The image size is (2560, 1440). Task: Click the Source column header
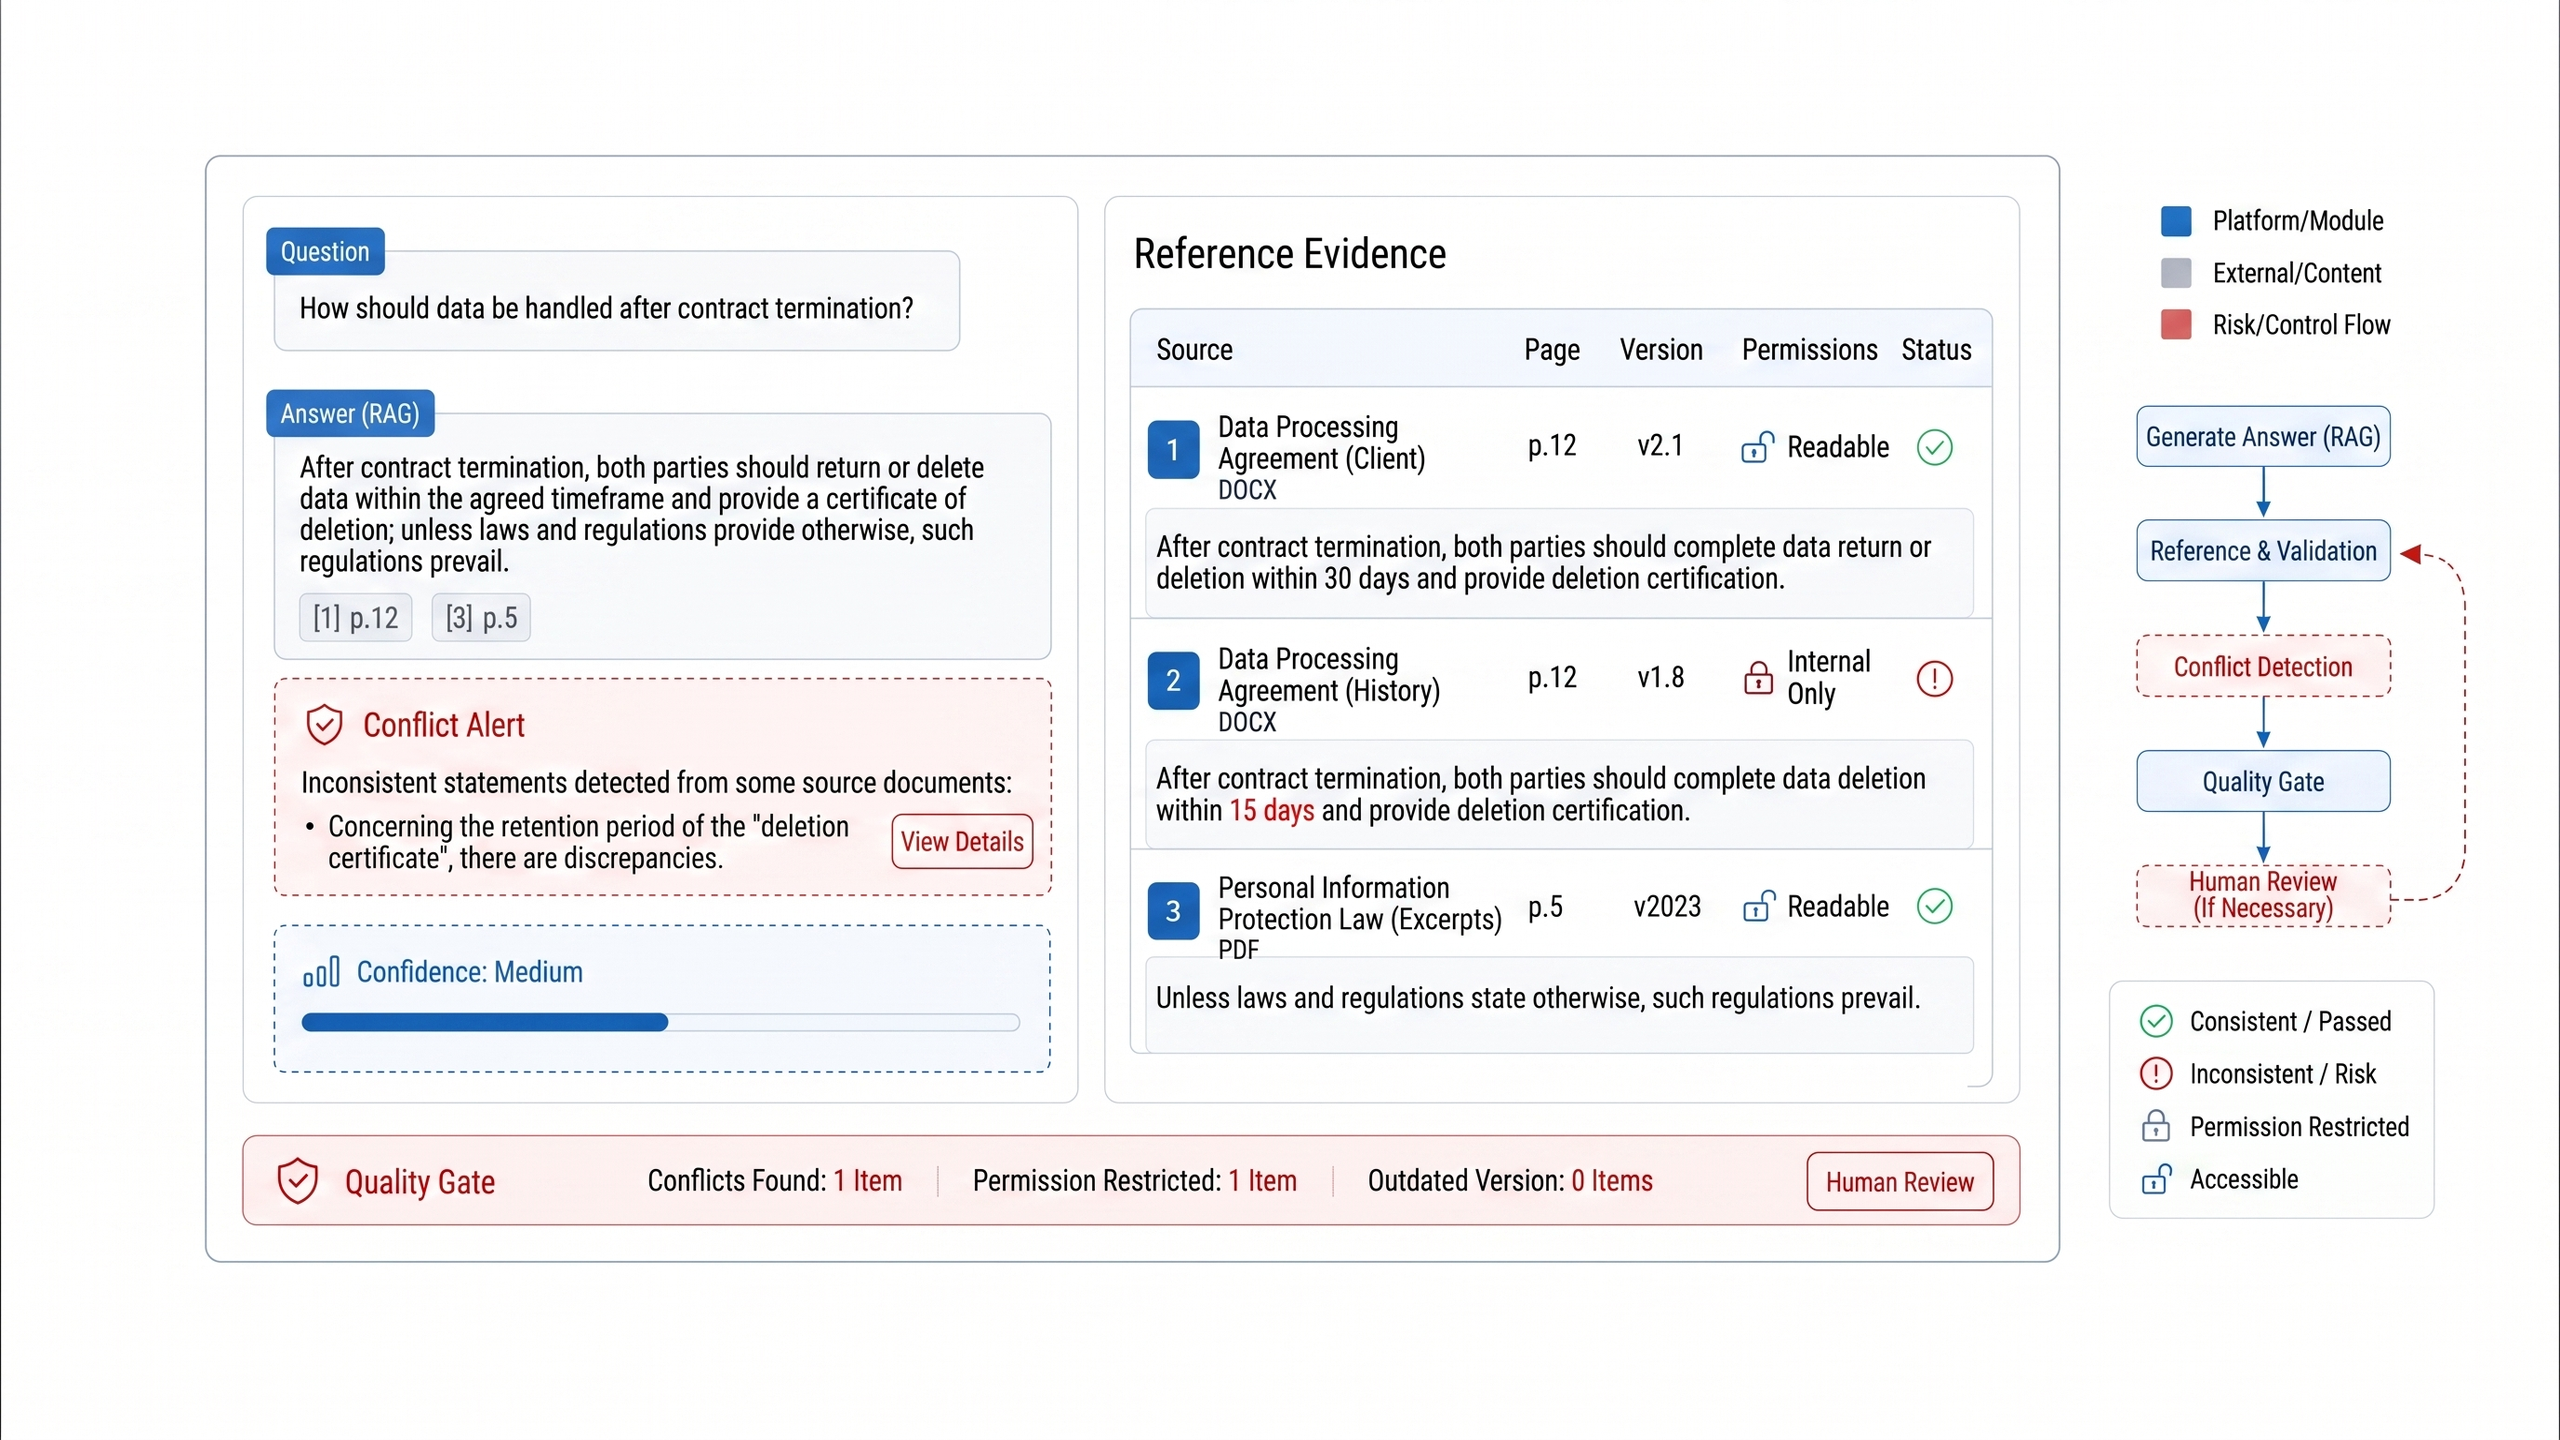[1194, 350]
